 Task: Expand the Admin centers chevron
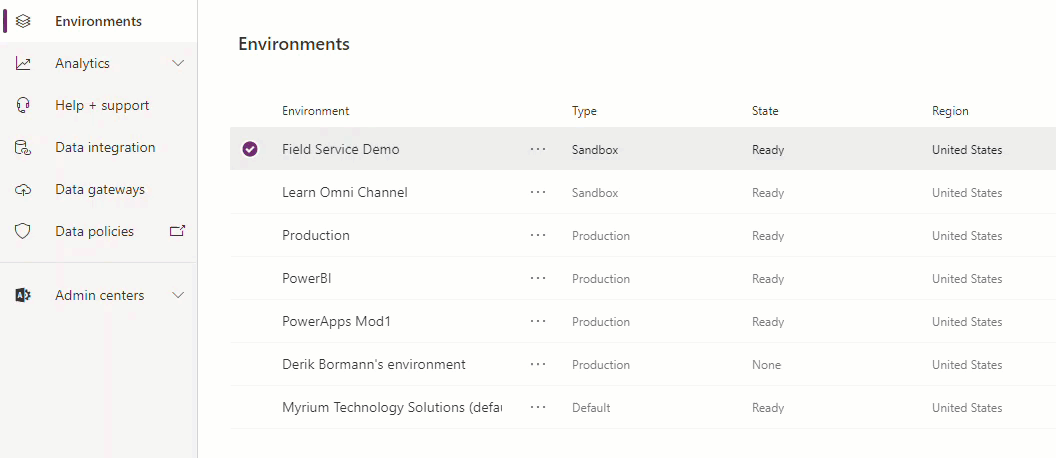(178, 295)
